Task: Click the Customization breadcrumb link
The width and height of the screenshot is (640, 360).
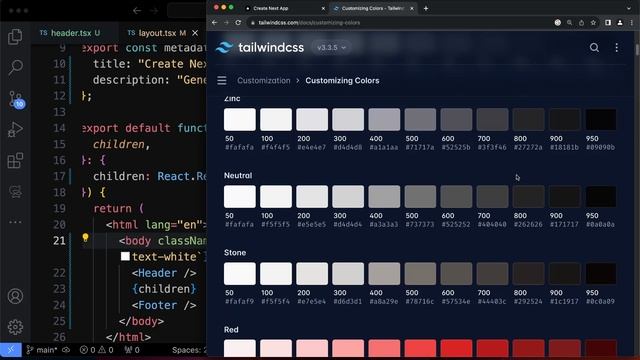Action: [264, 80]
